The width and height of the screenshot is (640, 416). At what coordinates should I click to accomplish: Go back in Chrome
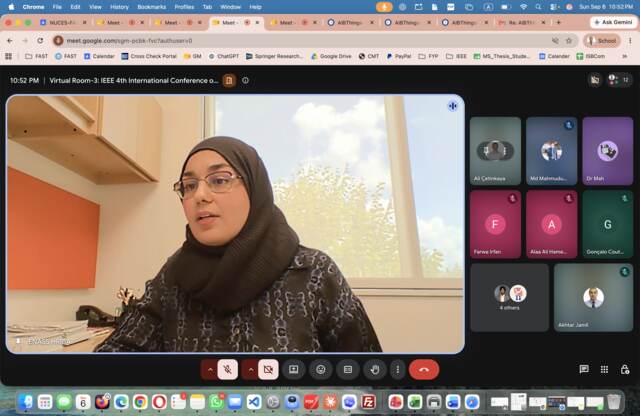tap(10, 40)
